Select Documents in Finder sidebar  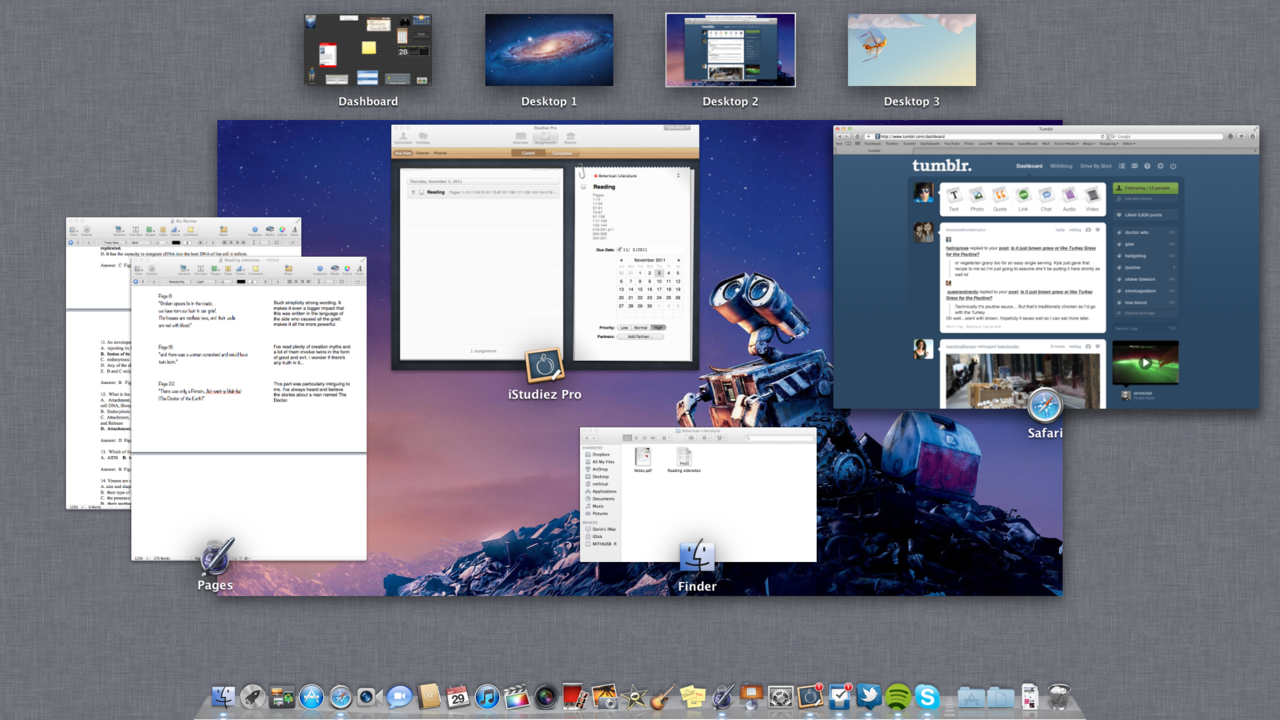pyautogui.click(x=600, y=499)
